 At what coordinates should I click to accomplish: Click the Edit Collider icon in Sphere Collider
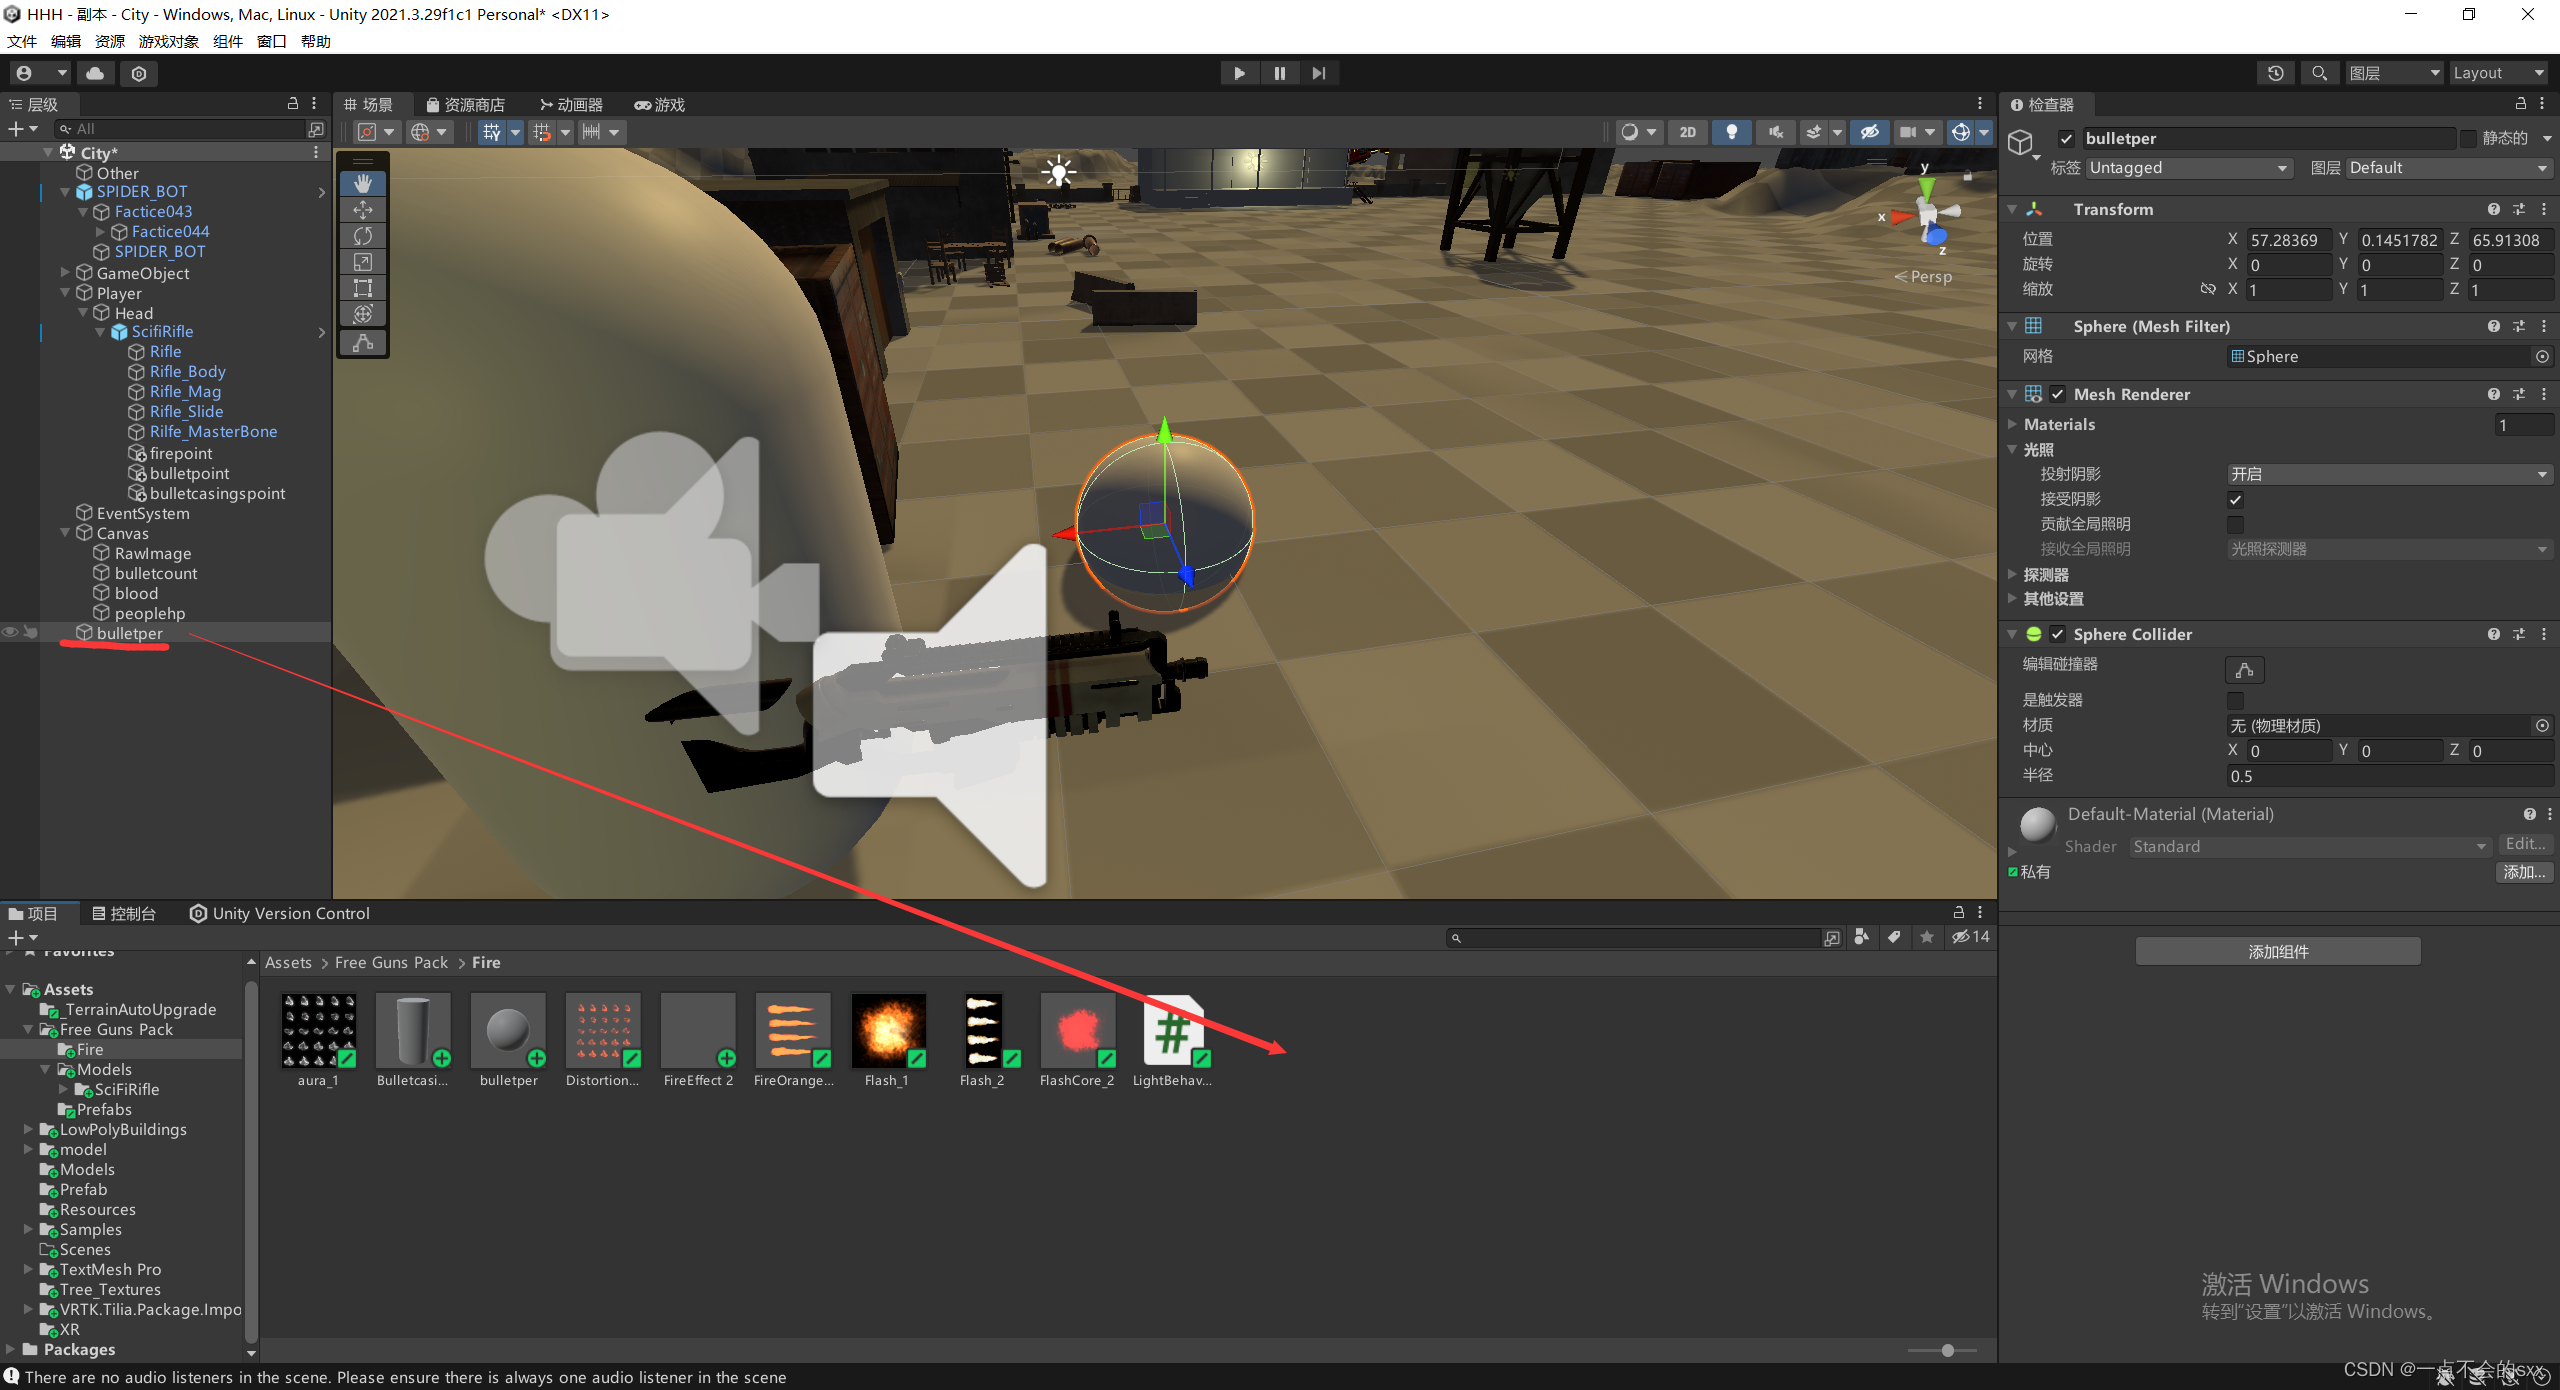point(2244,670)
